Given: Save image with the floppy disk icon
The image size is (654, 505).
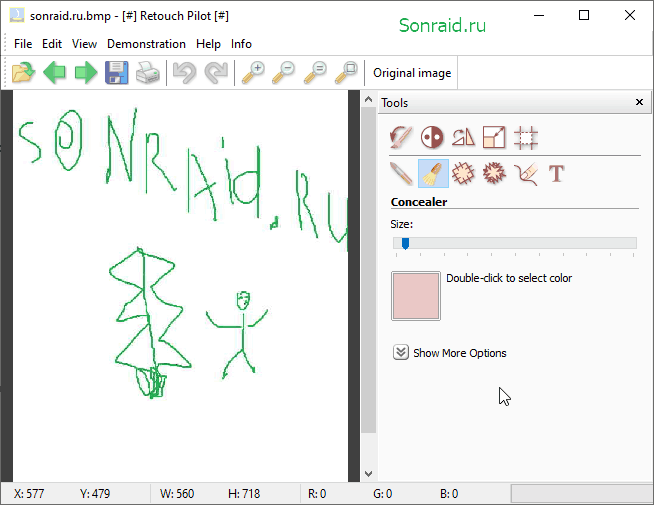Looking at the screenshot, I should click(x=116, y=73).
